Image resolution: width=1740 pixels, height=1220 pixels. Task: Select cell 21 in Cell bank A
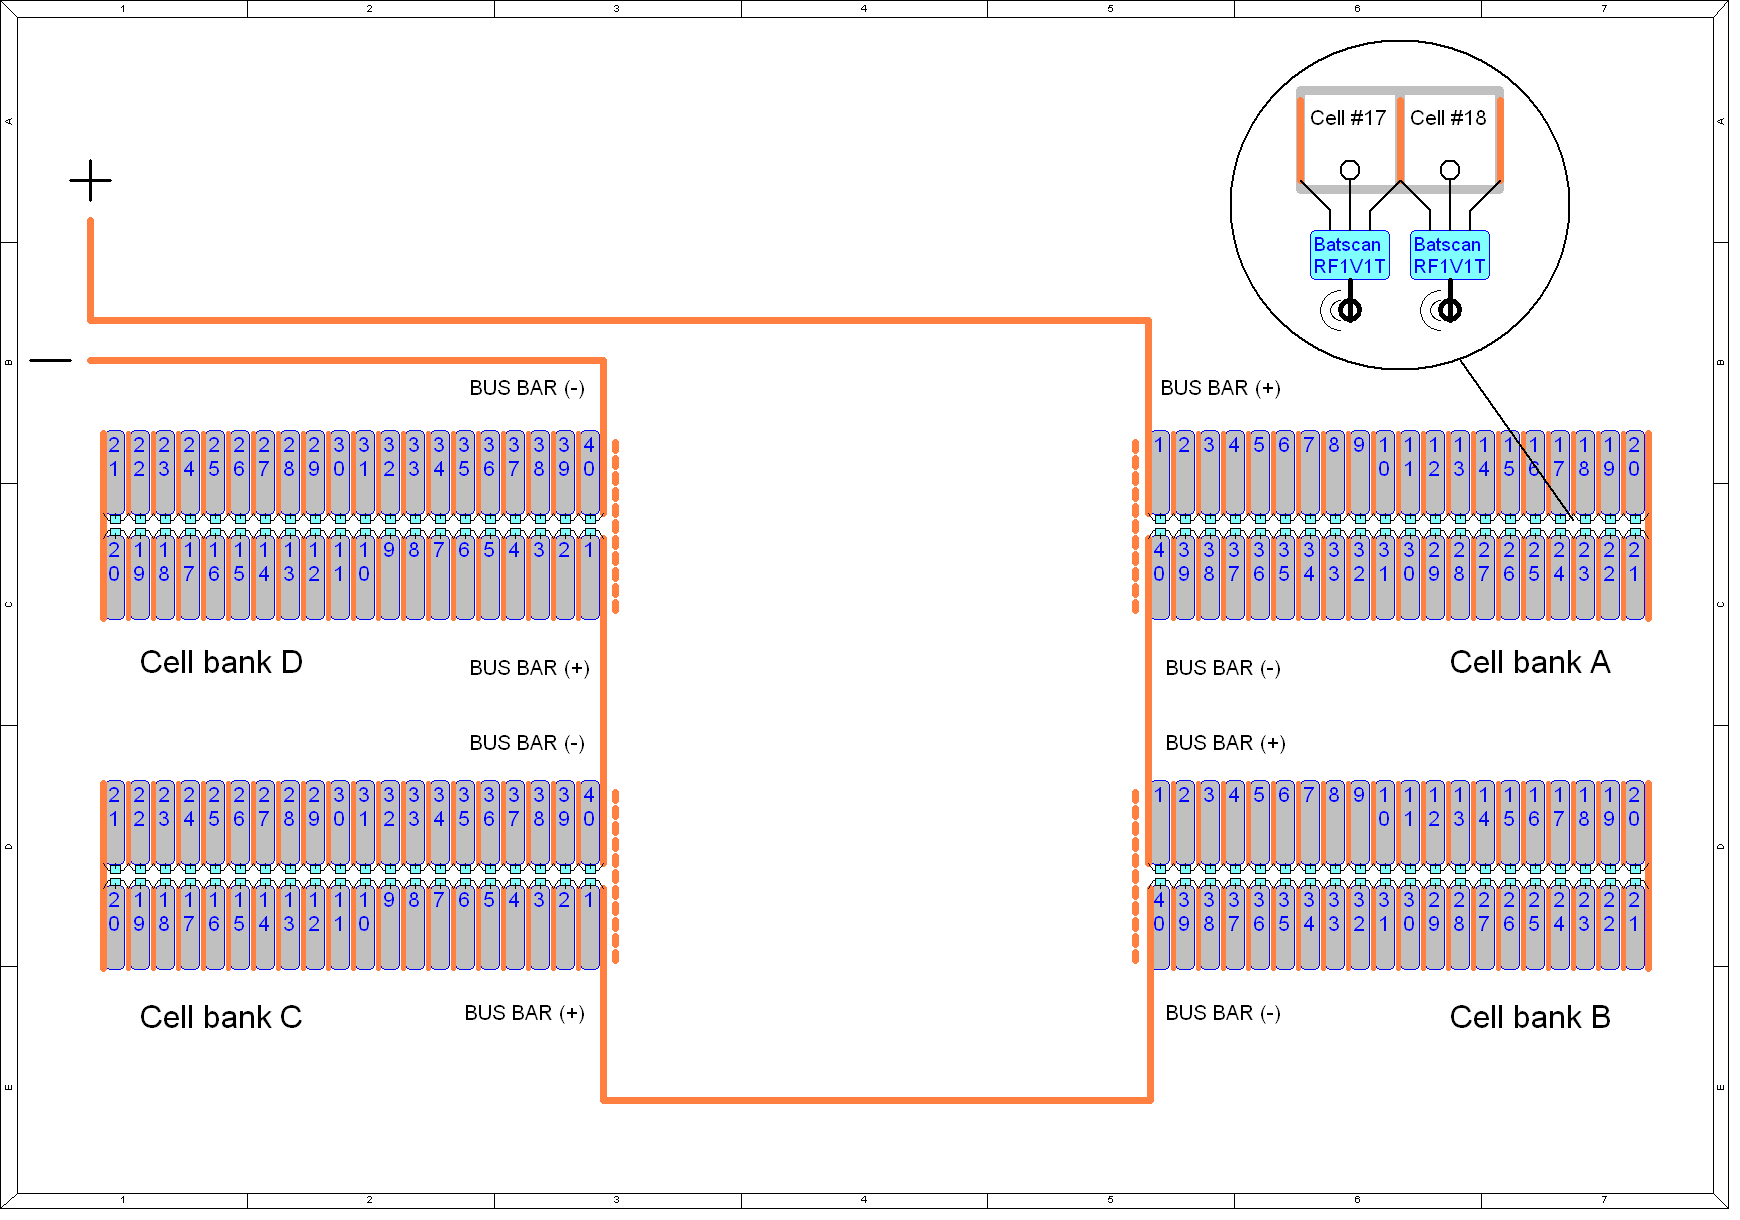[x=1634, y=578]
